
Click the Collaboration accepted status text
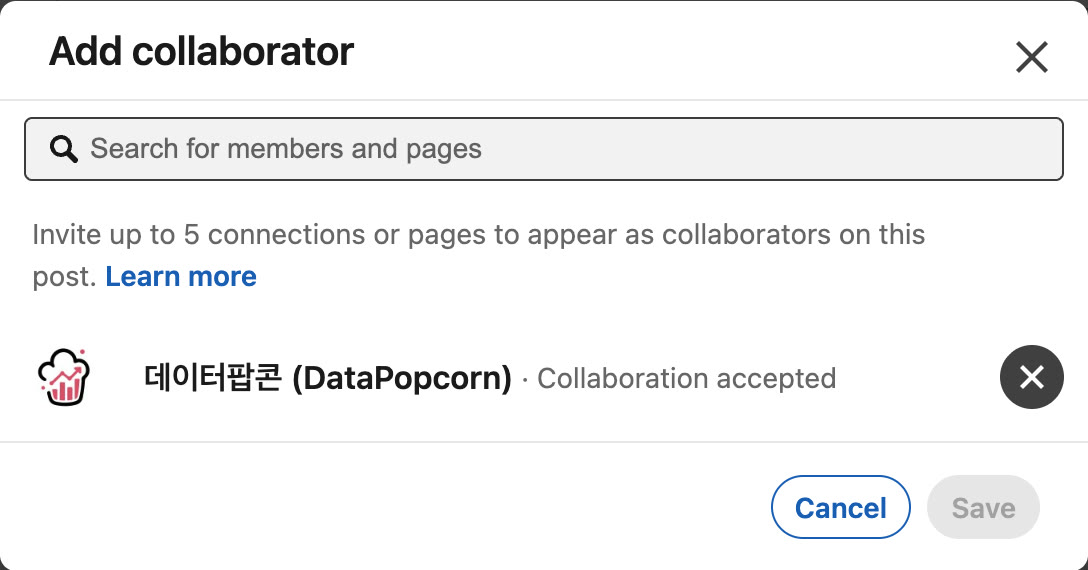click(x=686, y=378)
